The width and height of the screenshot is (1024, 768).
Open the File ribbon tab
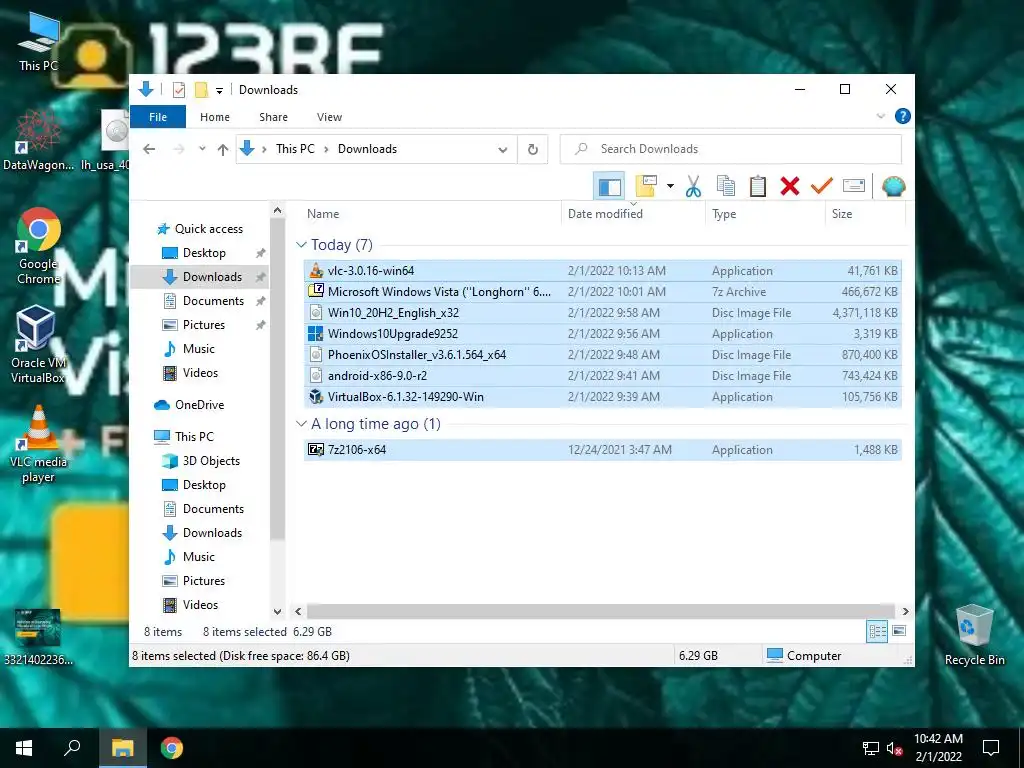[158, 117]
